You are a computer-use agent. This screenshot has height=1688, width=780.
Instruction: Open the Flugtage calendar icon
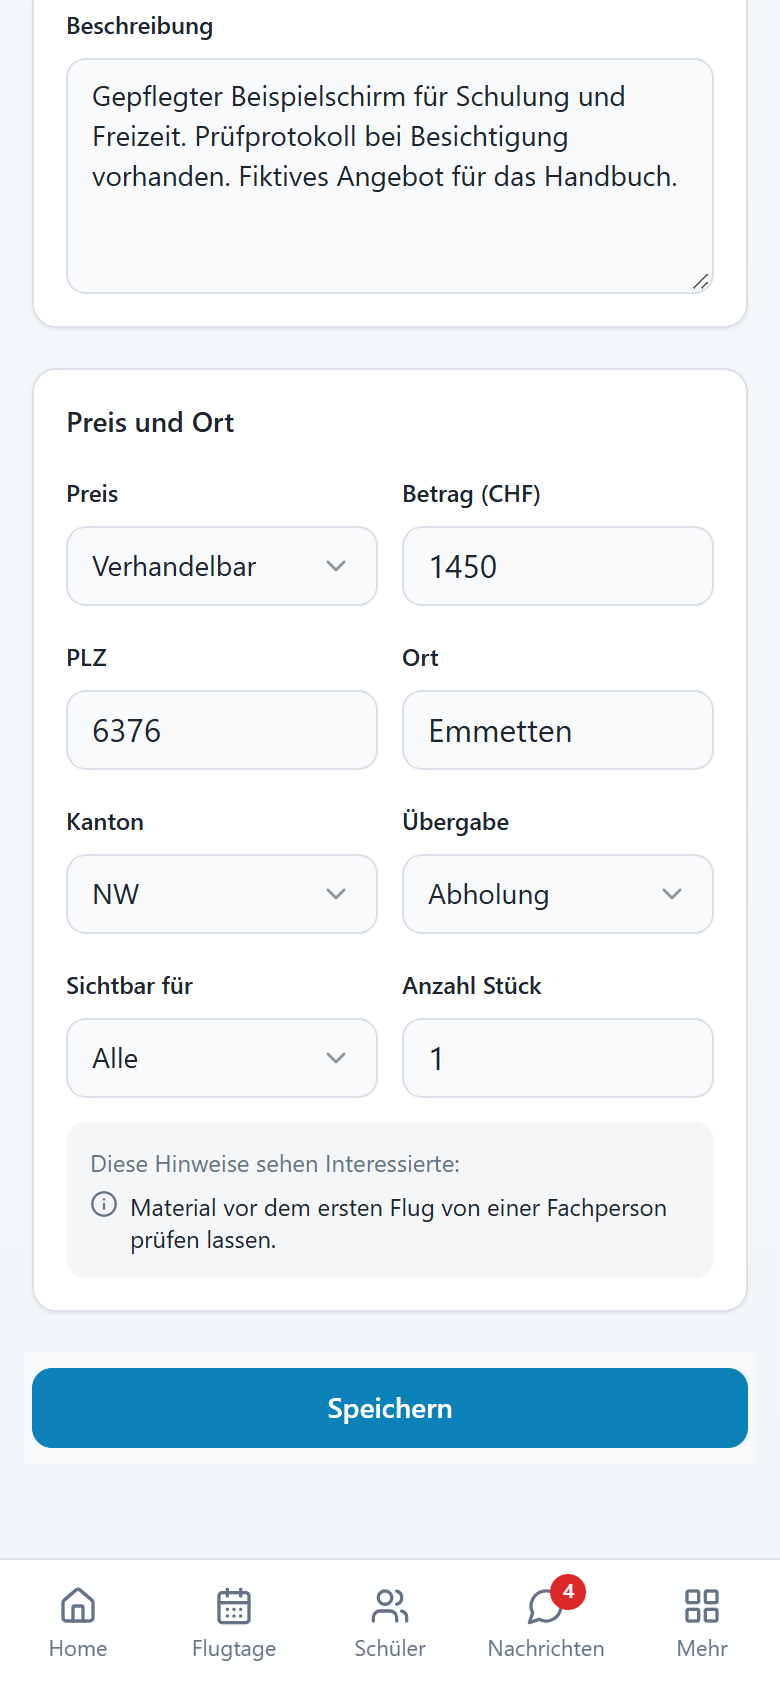[234, 1606]
